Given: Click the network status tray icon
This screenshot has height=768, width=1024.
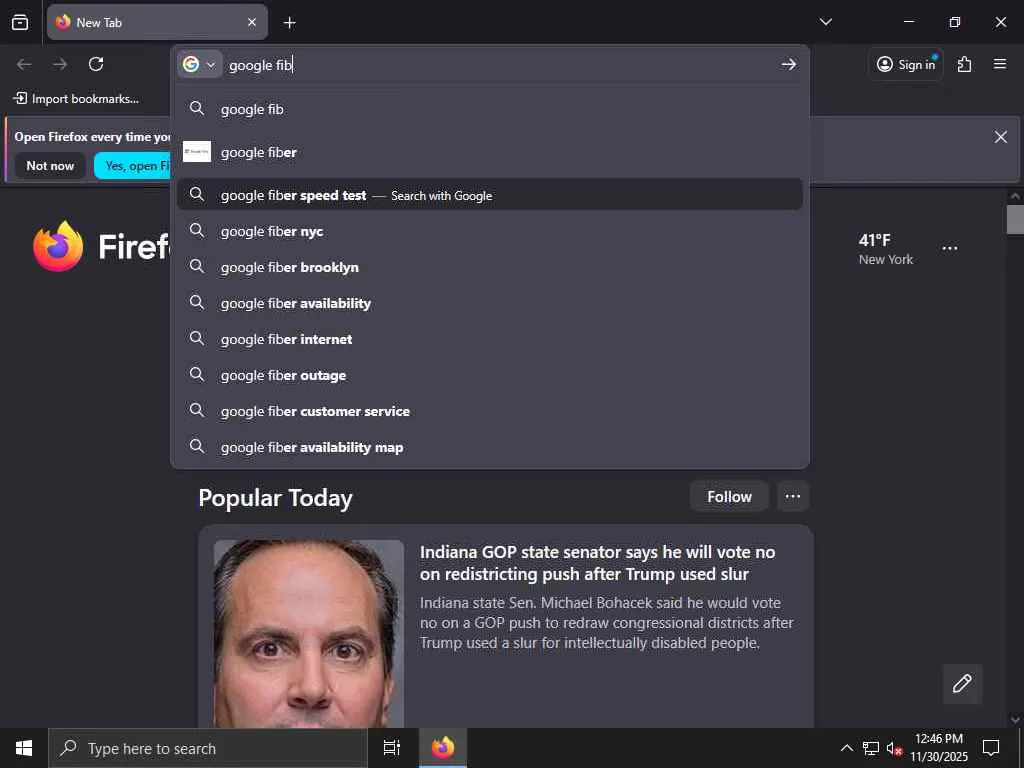Looking at the screenshot, I should tap(871, 748).
